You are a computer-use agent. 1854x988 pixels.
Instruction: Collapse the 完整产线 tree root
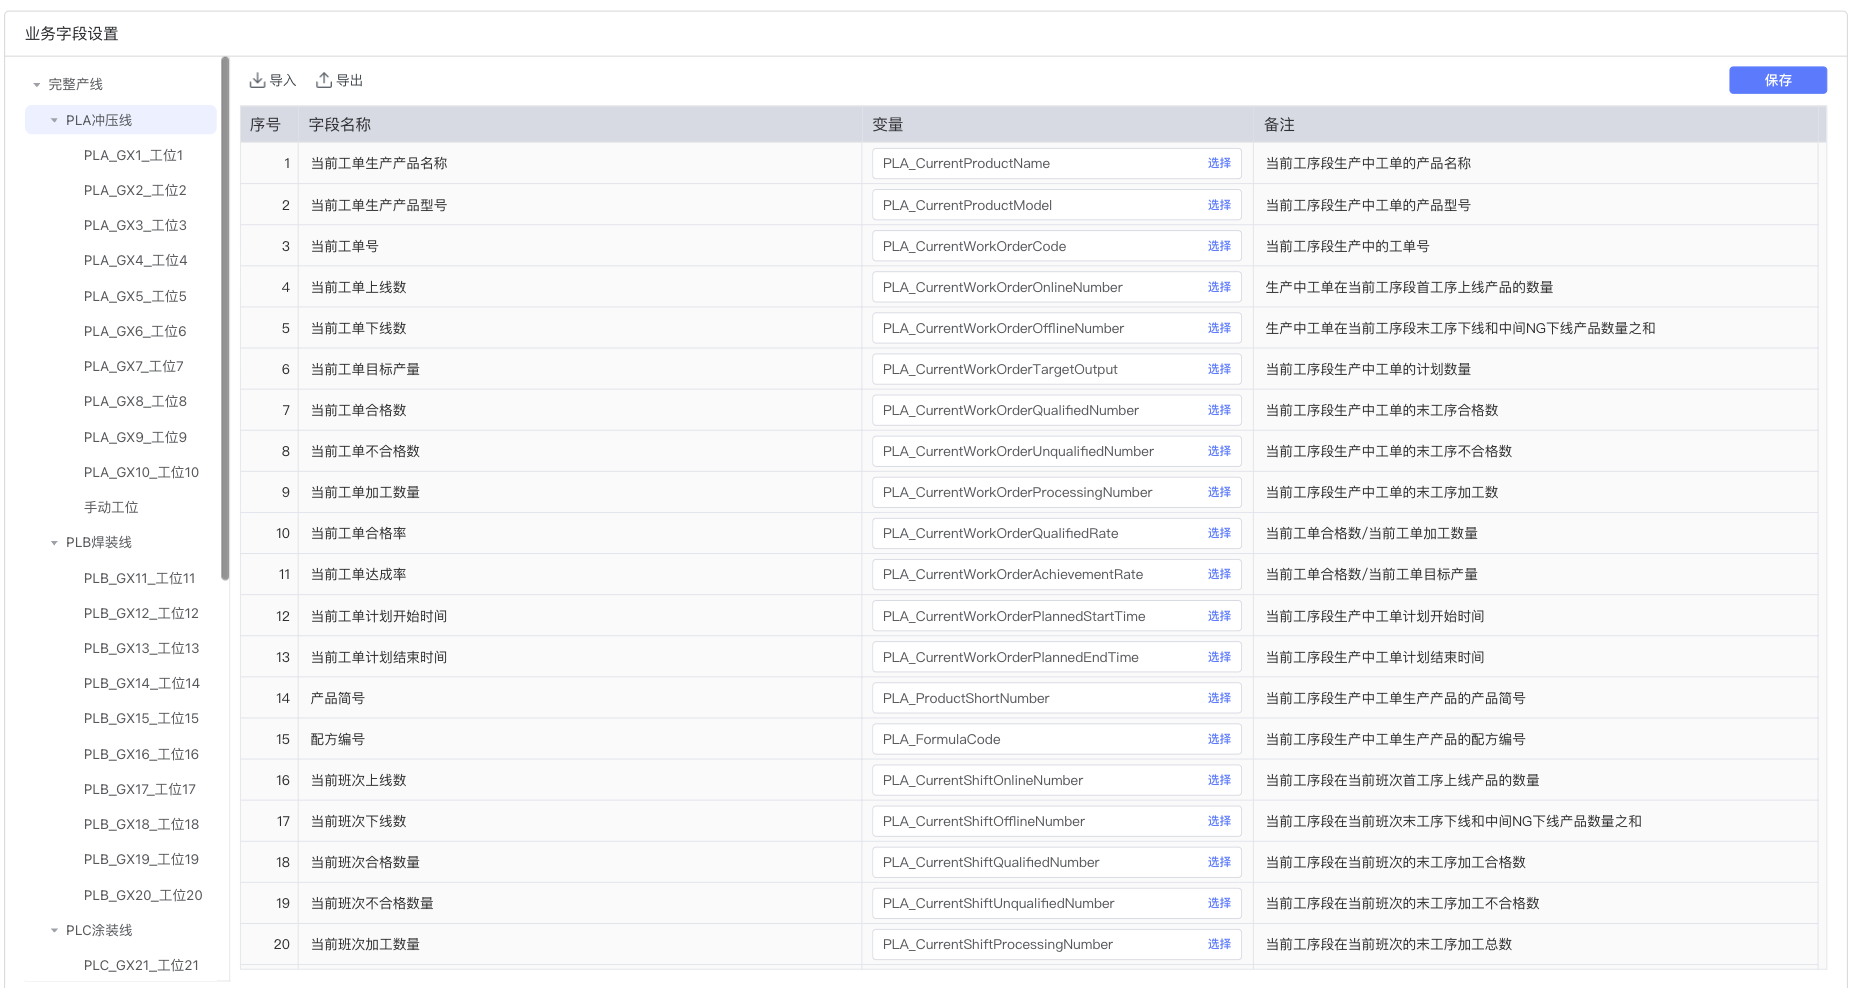(x=37, y=85)
